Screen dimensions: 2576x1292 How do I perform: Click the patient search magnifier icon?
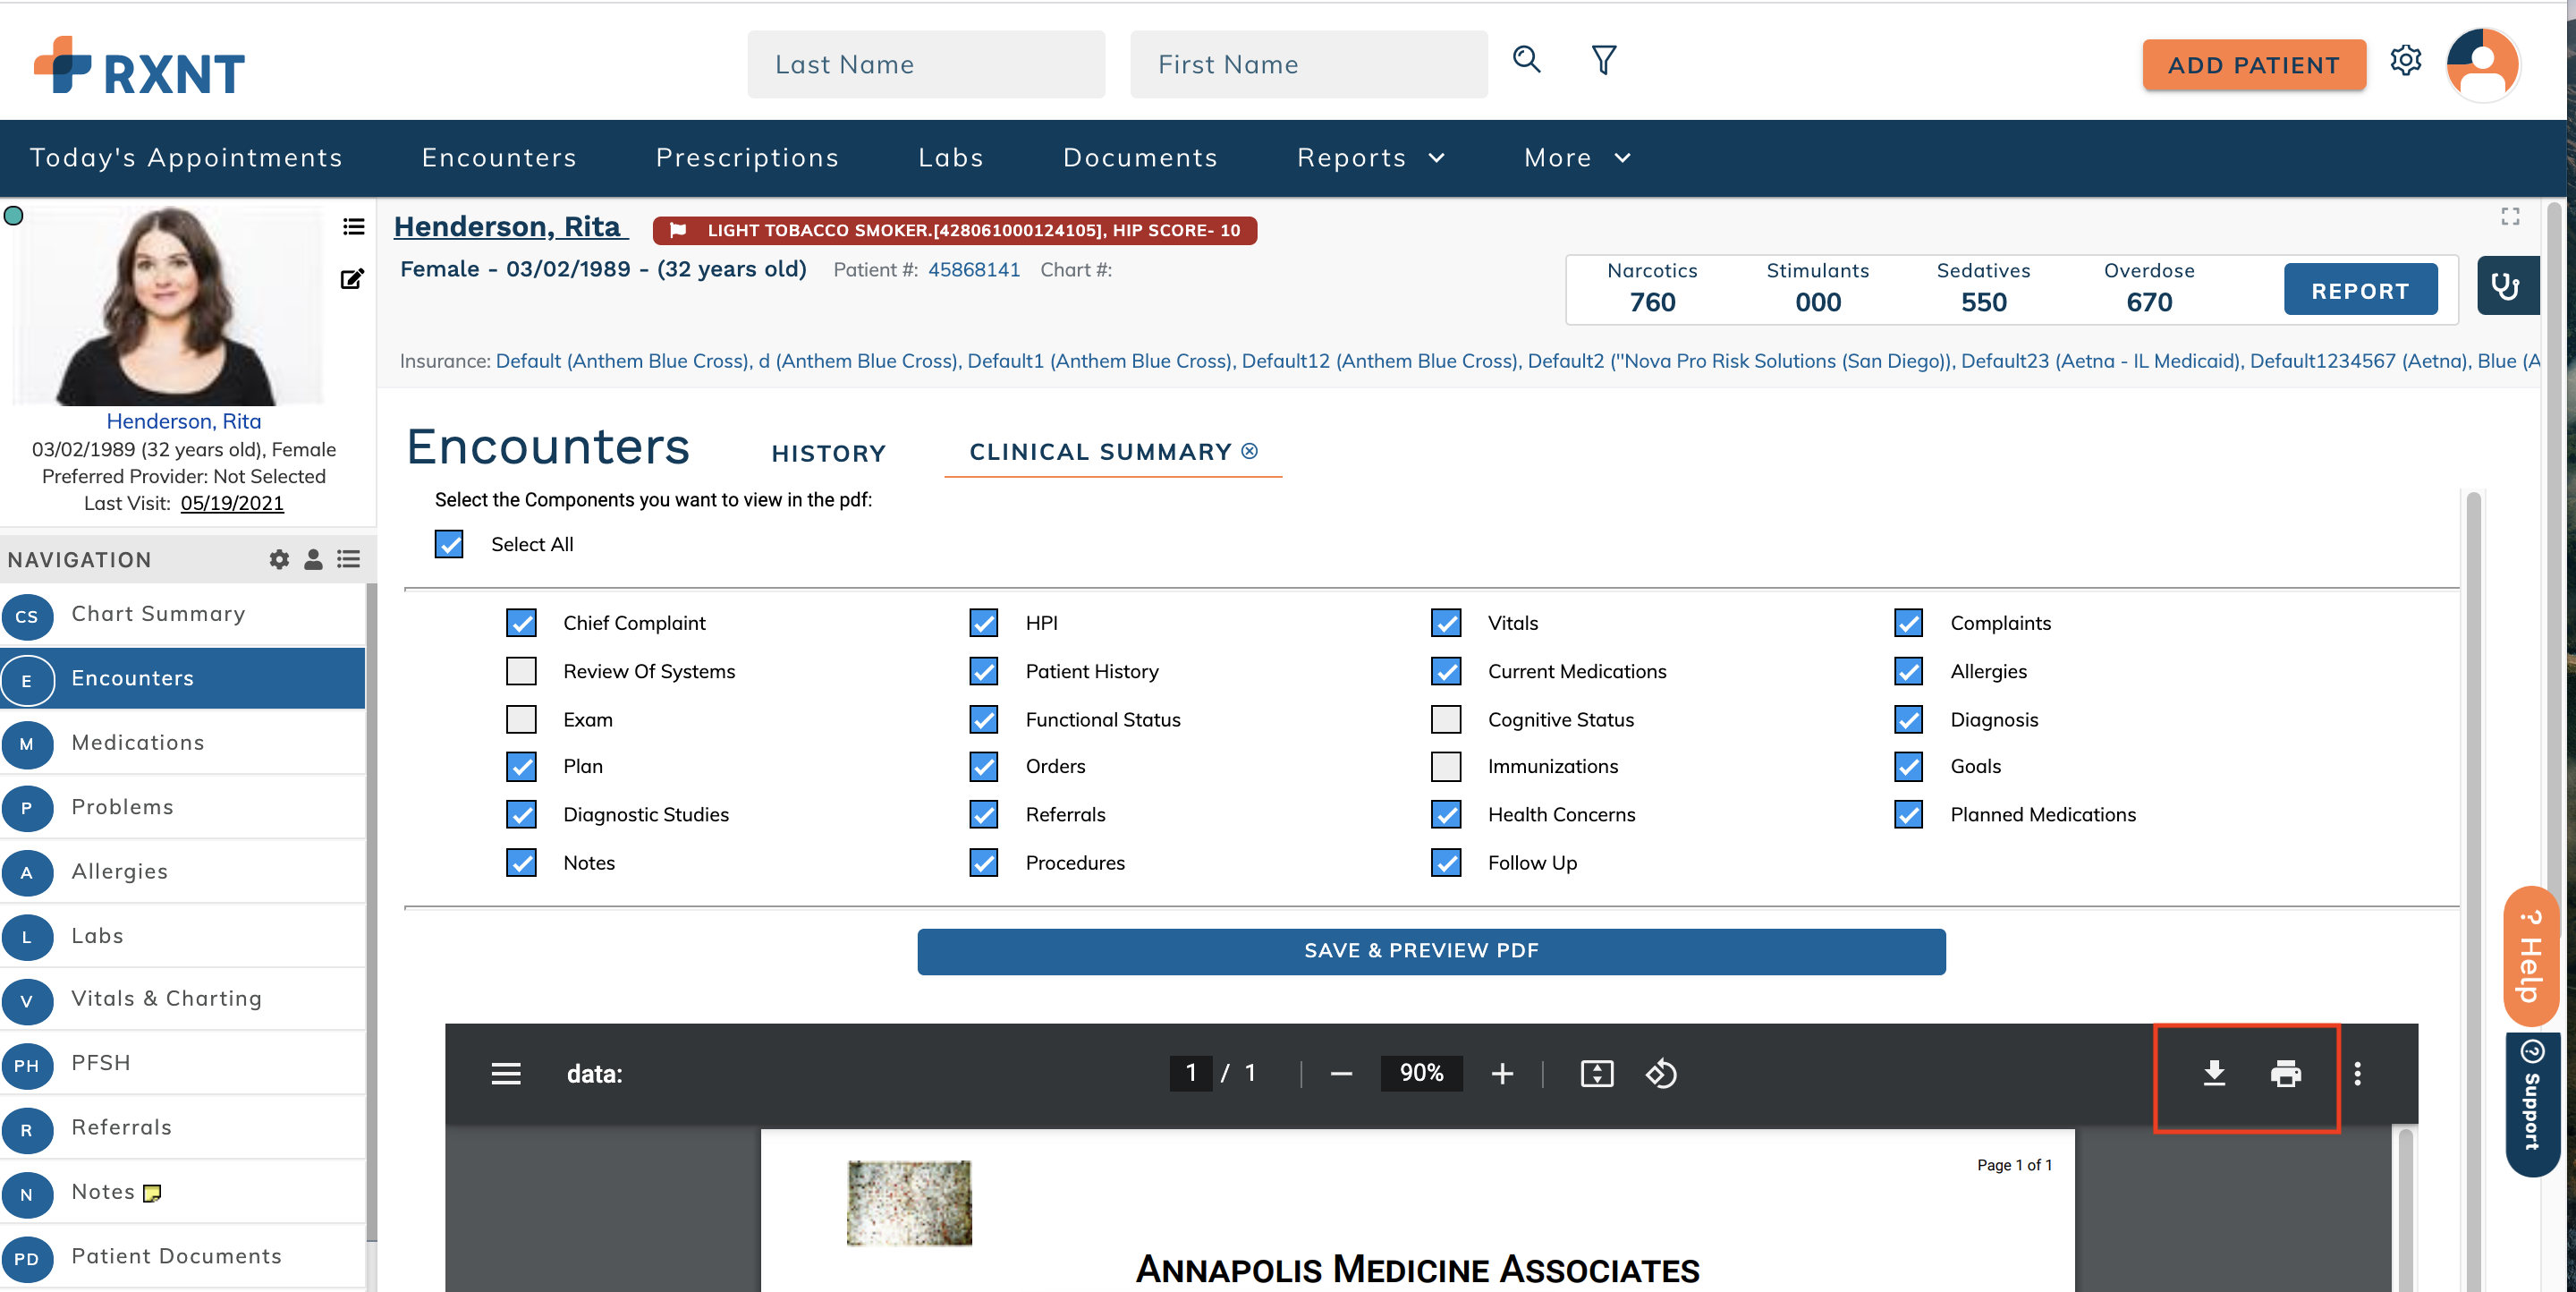pyautogui.click(x=1525, y=60)
